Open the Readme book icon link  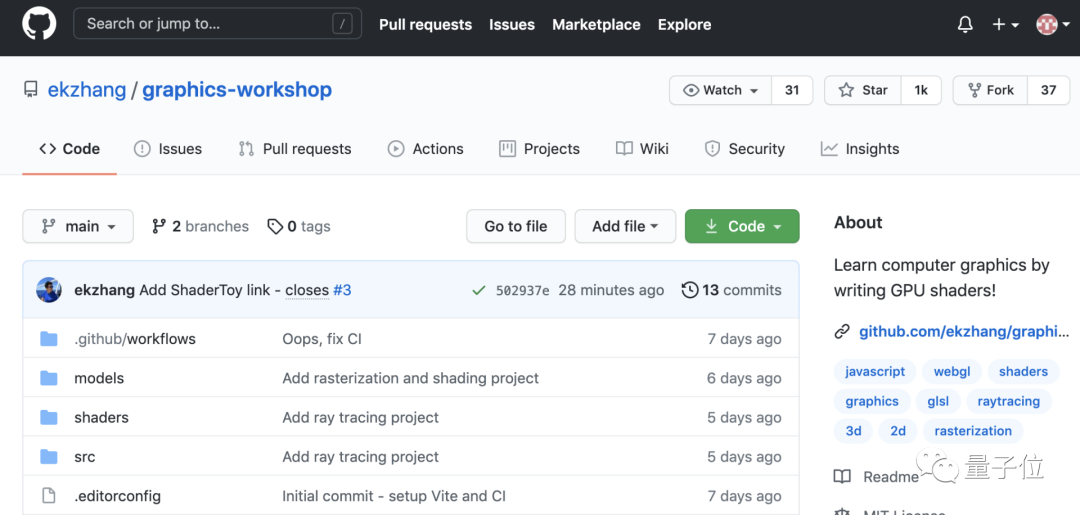click(x=843, y=477)
